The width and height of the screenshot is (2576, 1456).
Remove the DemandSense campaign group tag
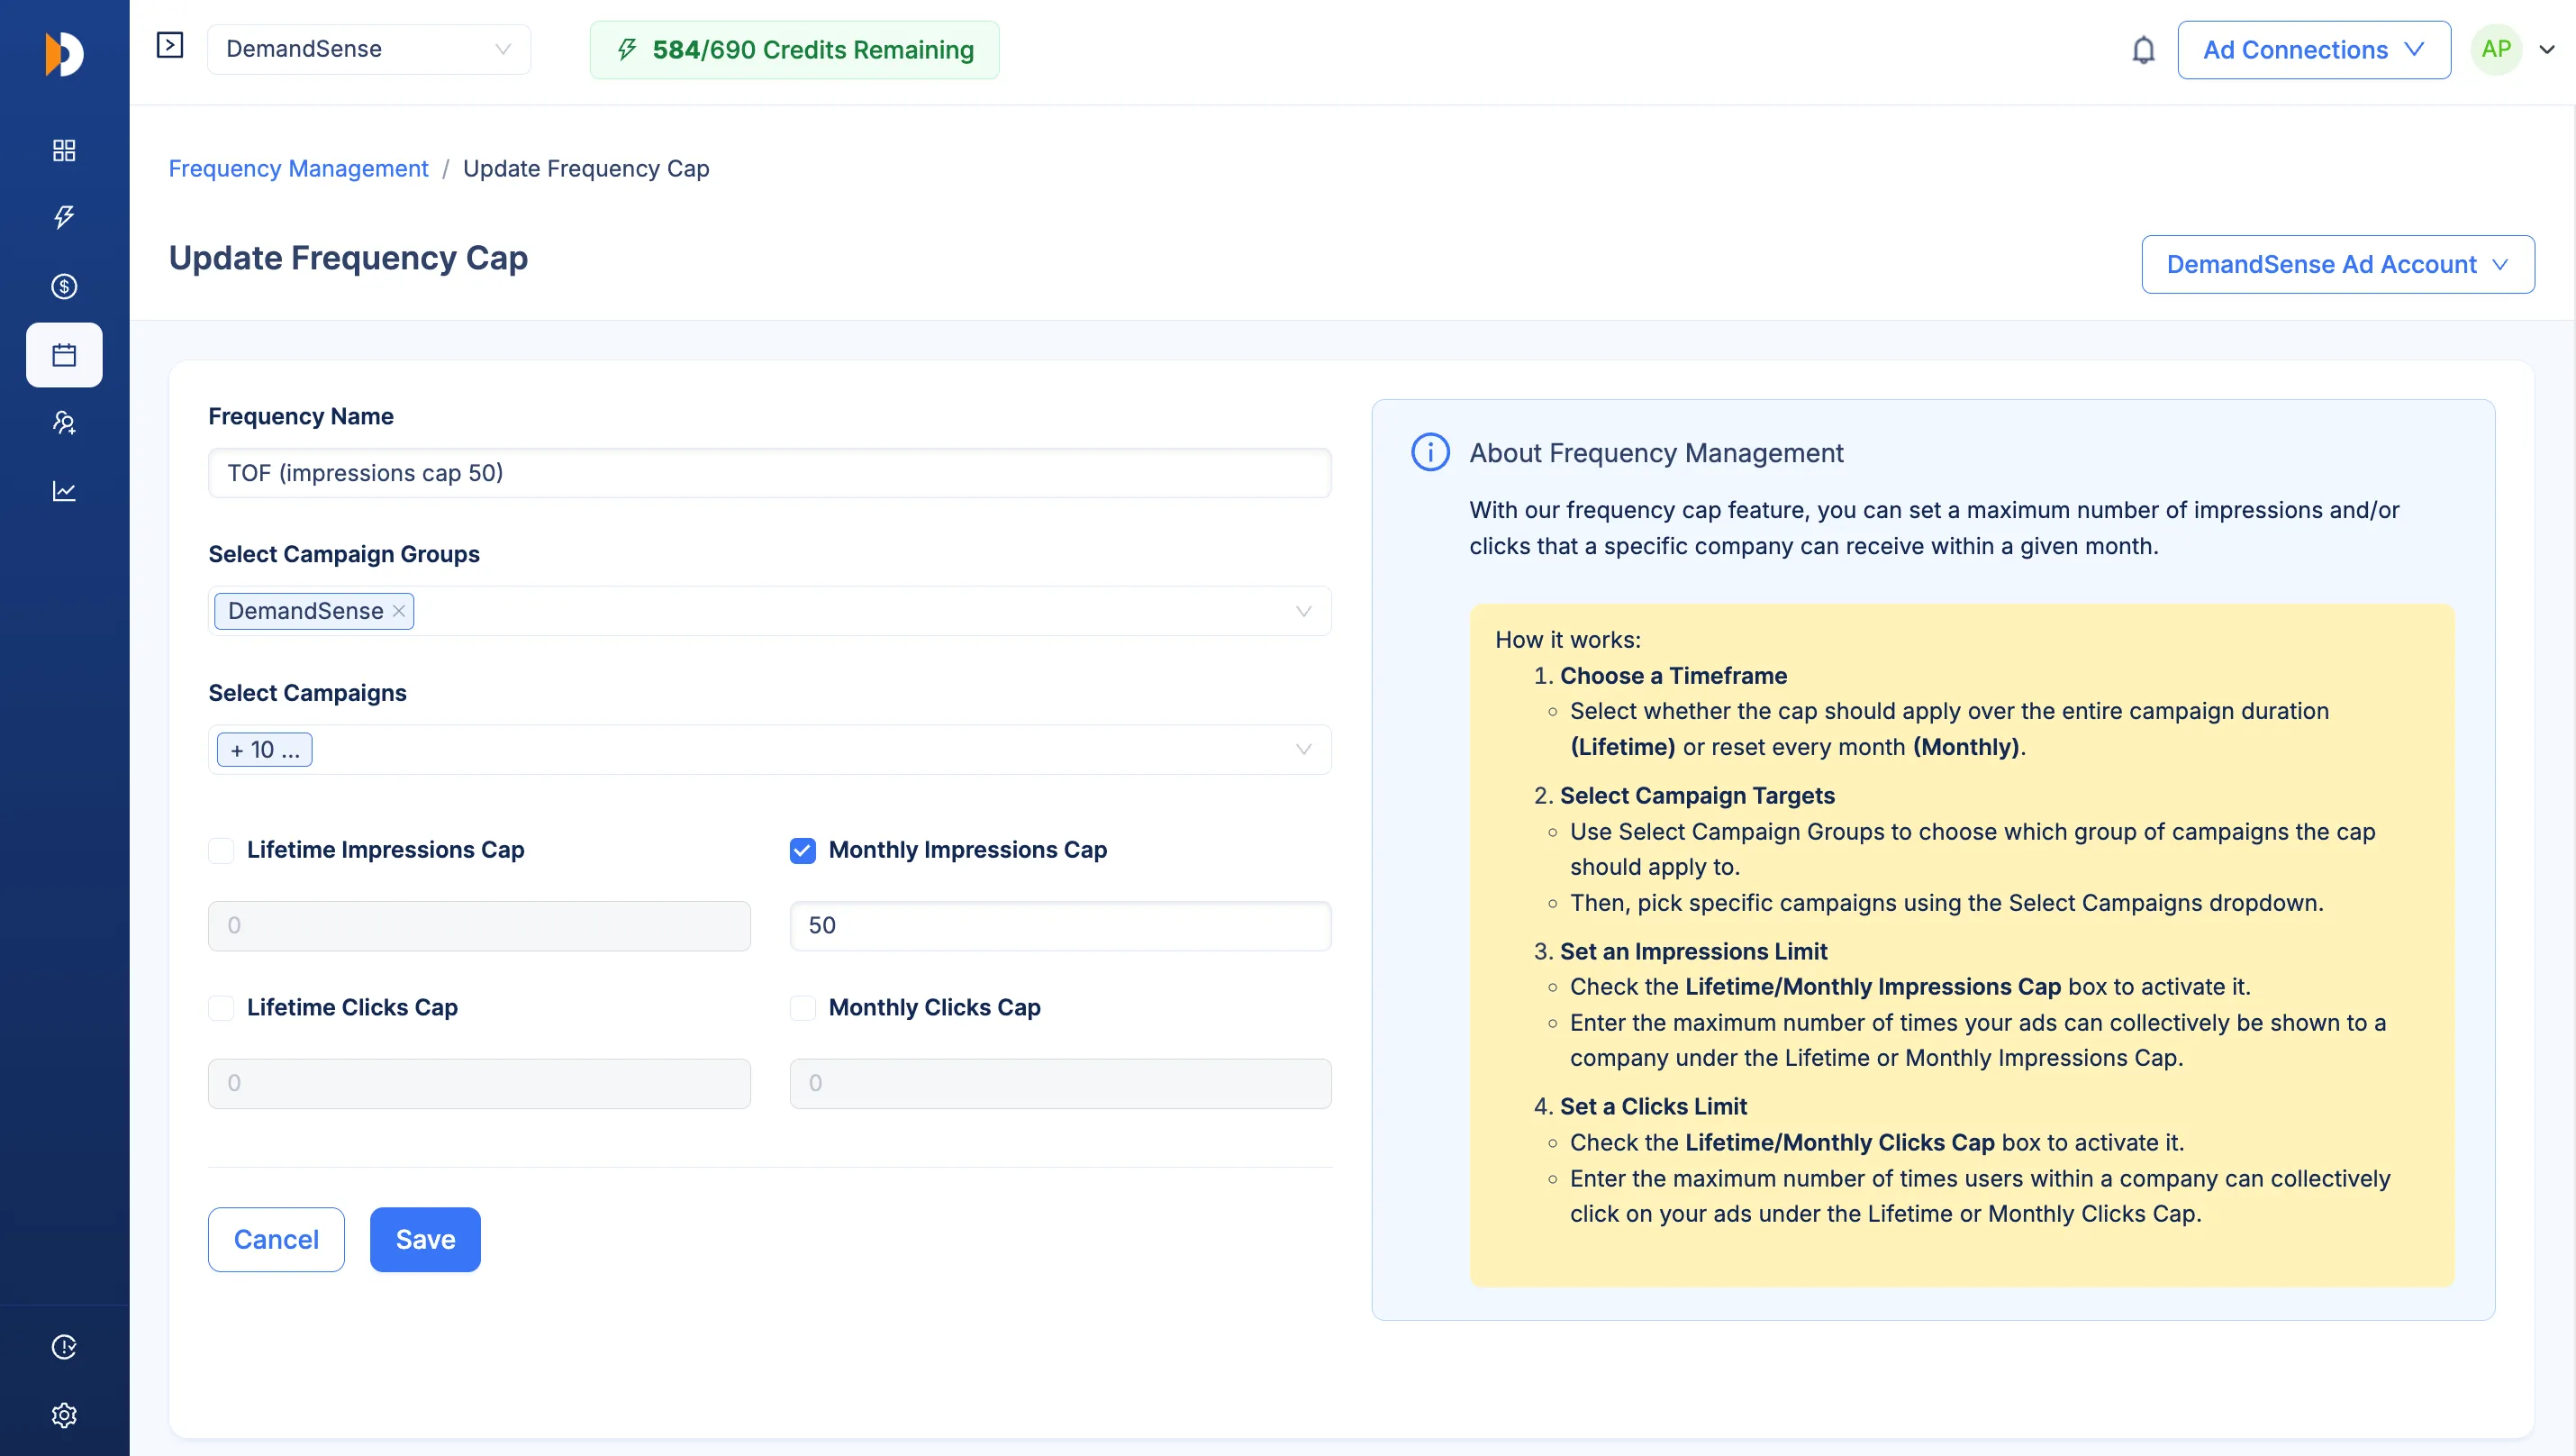(399, 611)
